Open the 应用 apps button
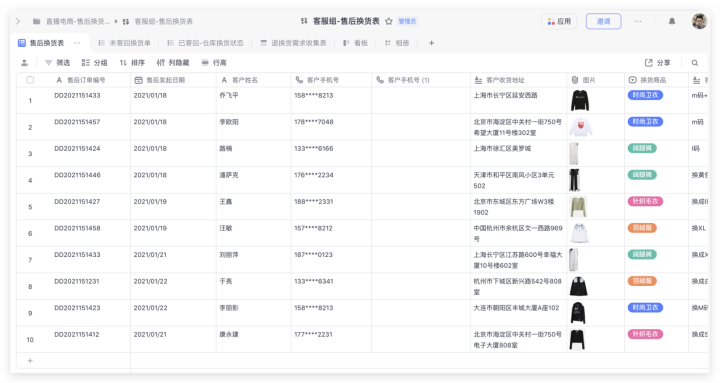This screenshot has height=383, width=720. (559, 21)
